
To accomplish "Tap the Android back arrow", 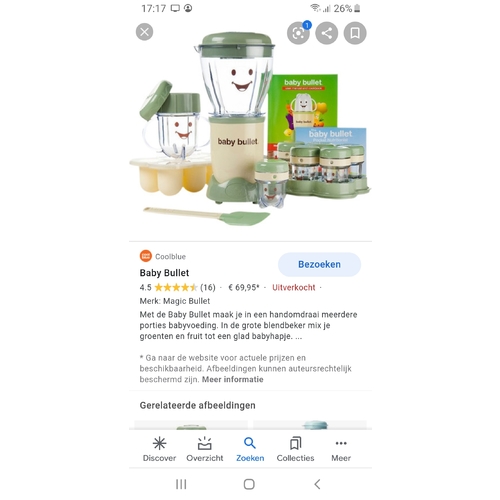I will 317,484.
